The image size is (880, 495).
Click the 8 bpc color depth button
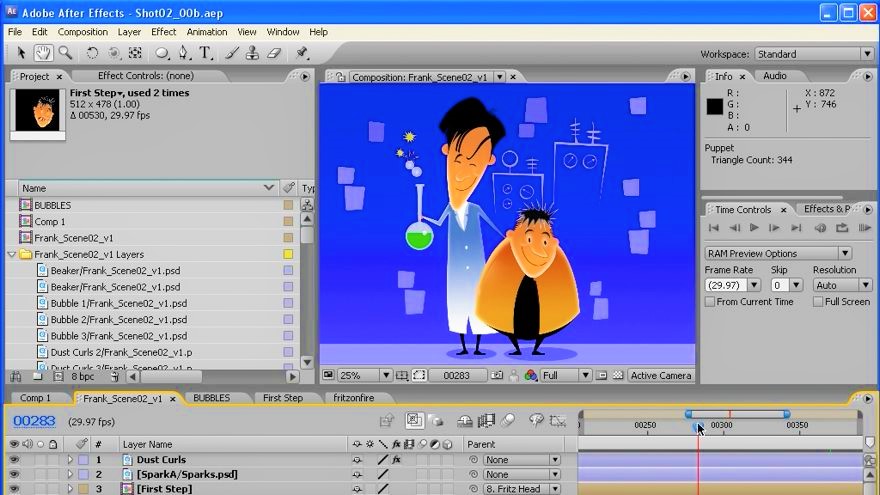coord(83,377)
